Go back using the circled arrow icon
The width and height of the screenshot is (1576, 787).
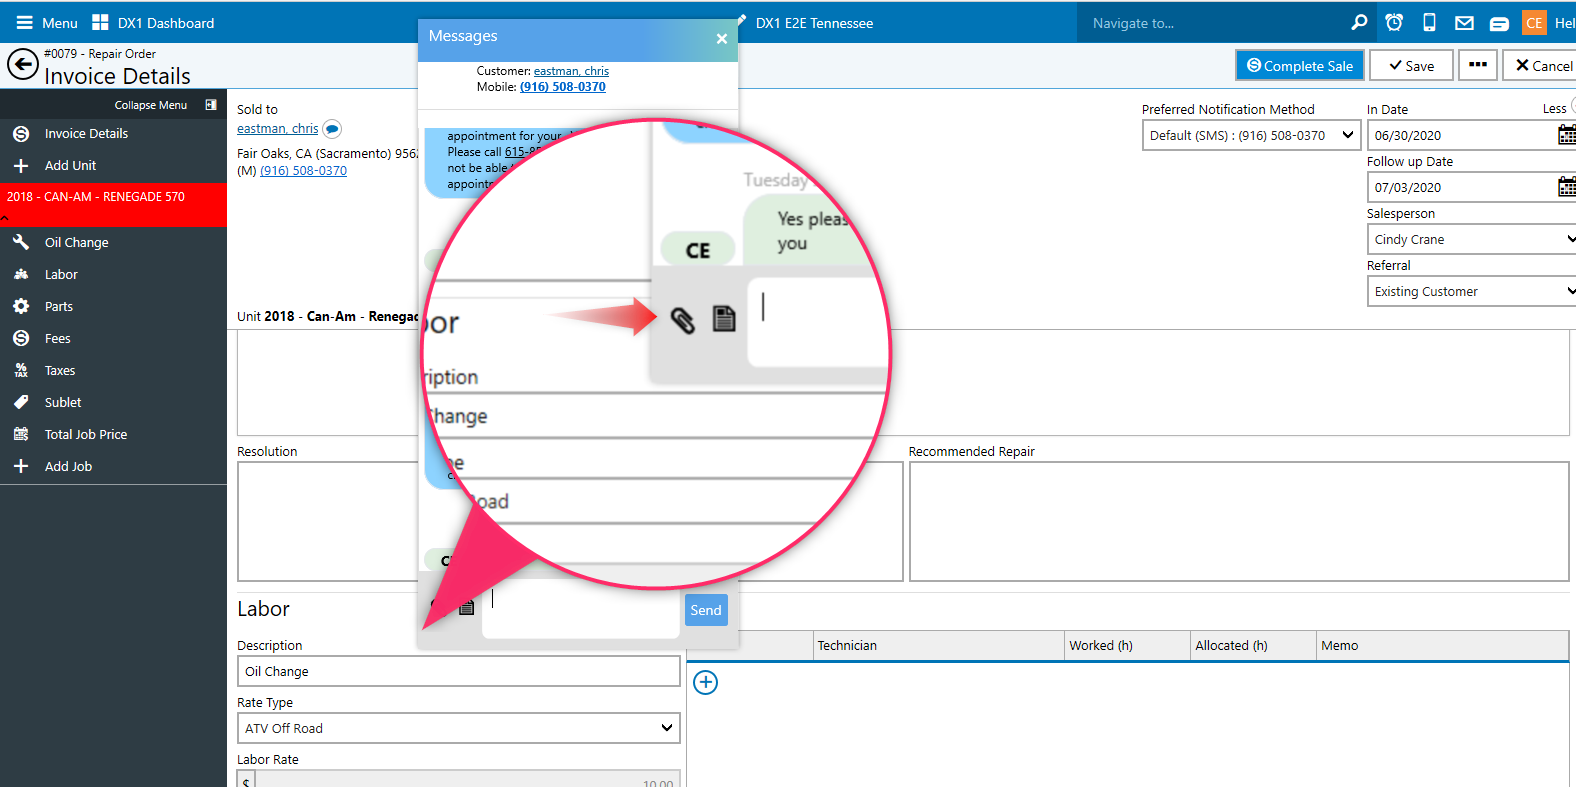[23, 64]
